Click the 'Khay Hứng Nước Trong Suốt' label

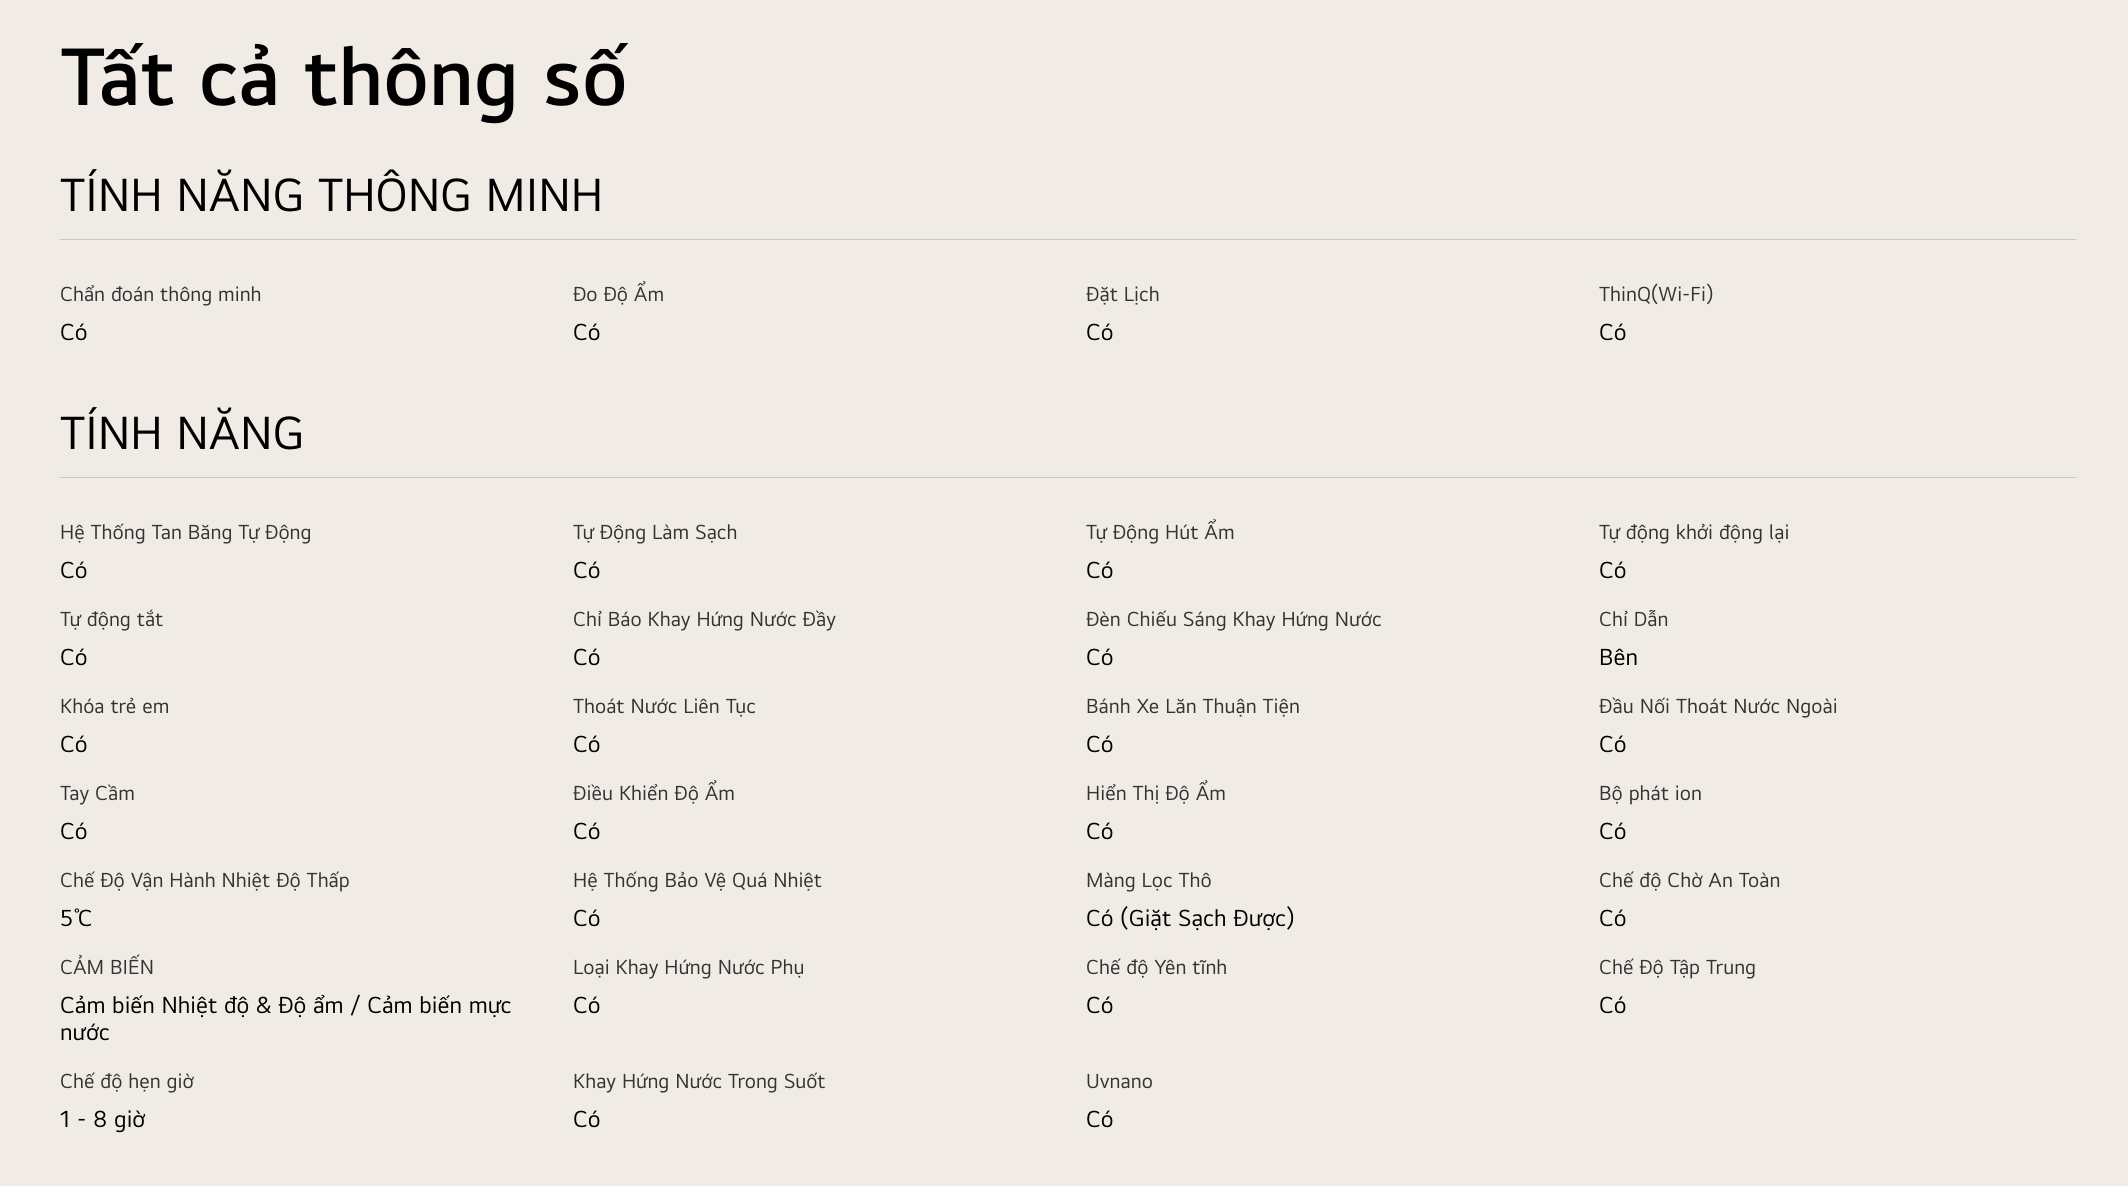coord(698,1081)
